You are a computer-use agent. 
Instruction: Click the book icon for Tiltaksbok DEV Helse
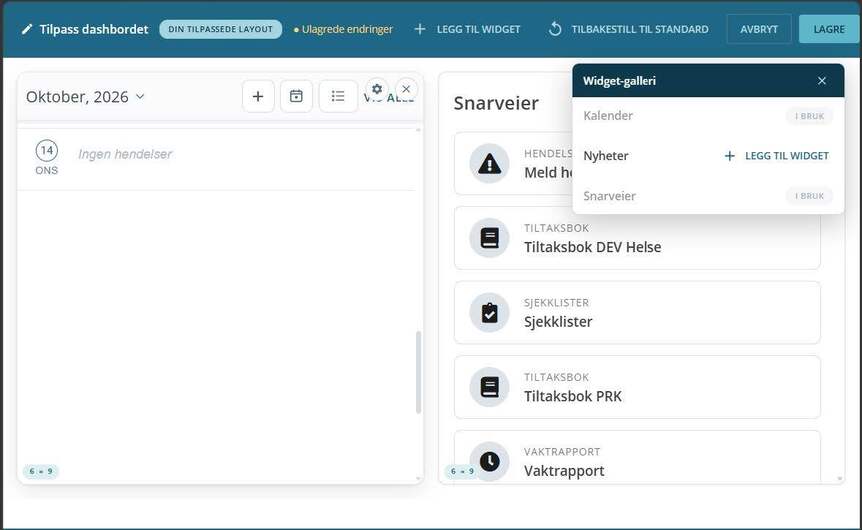click(489, 238)
